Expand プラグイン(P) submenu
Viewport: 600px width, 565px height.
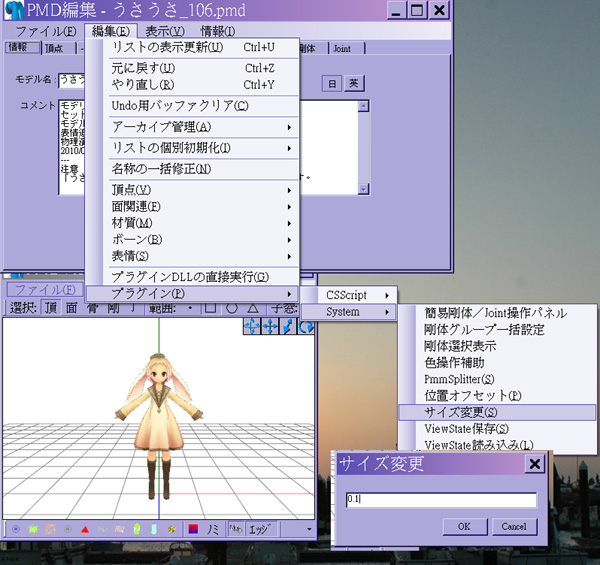tap(192, 294)
